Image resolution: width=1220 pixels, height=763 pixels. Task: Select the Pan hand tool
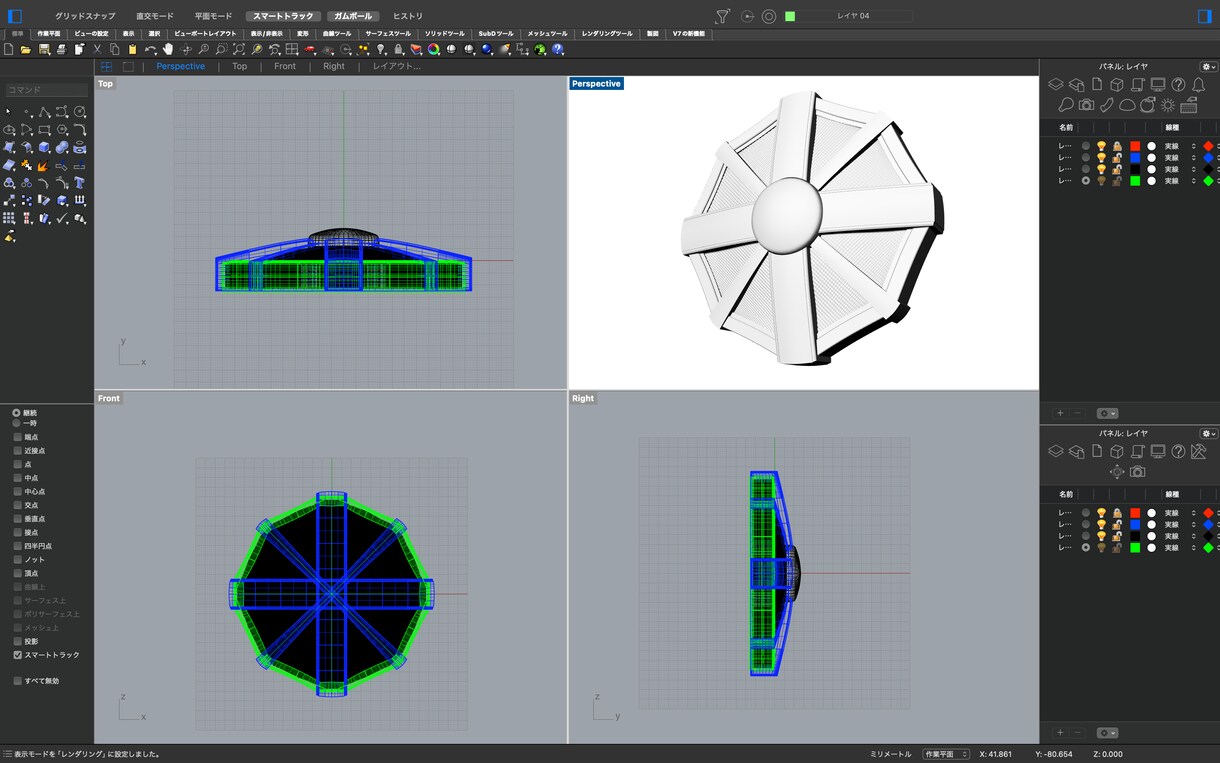[167, 49]
